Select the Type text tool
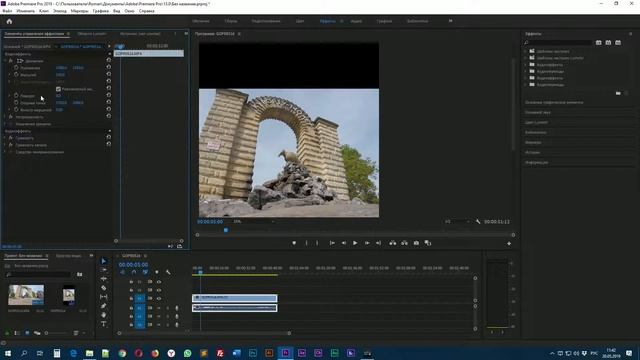The width and height of the screenshot is (640, 360). tap(104, 324)
